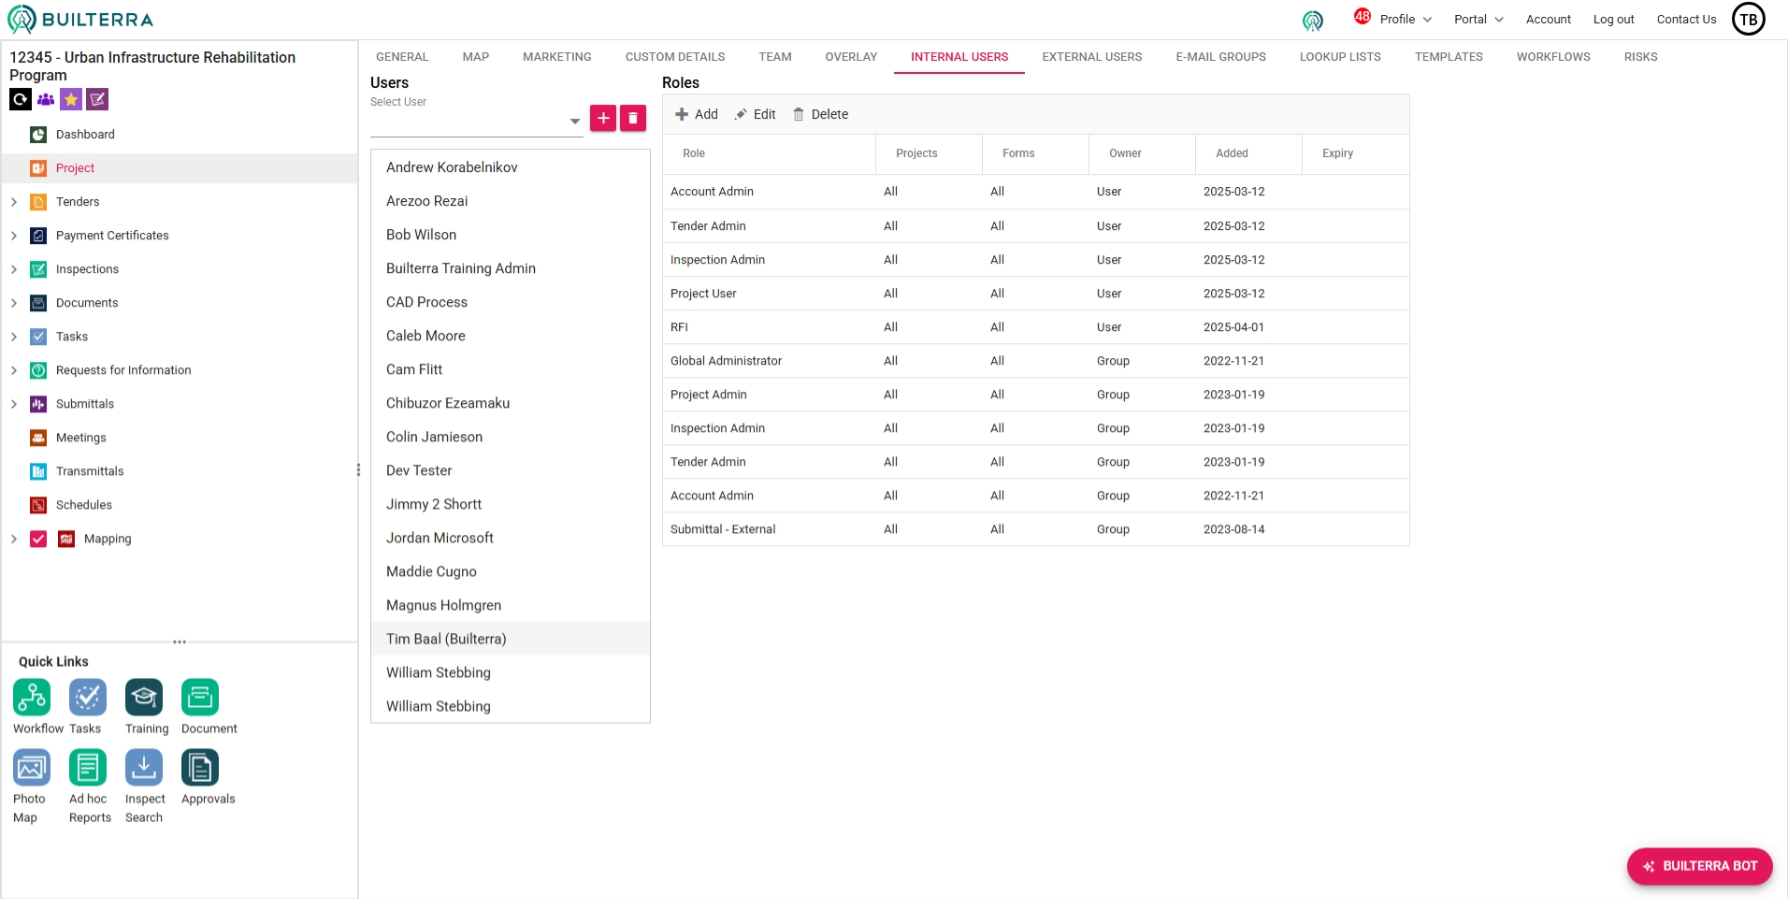Click the red add user plus button

(603, 118)
